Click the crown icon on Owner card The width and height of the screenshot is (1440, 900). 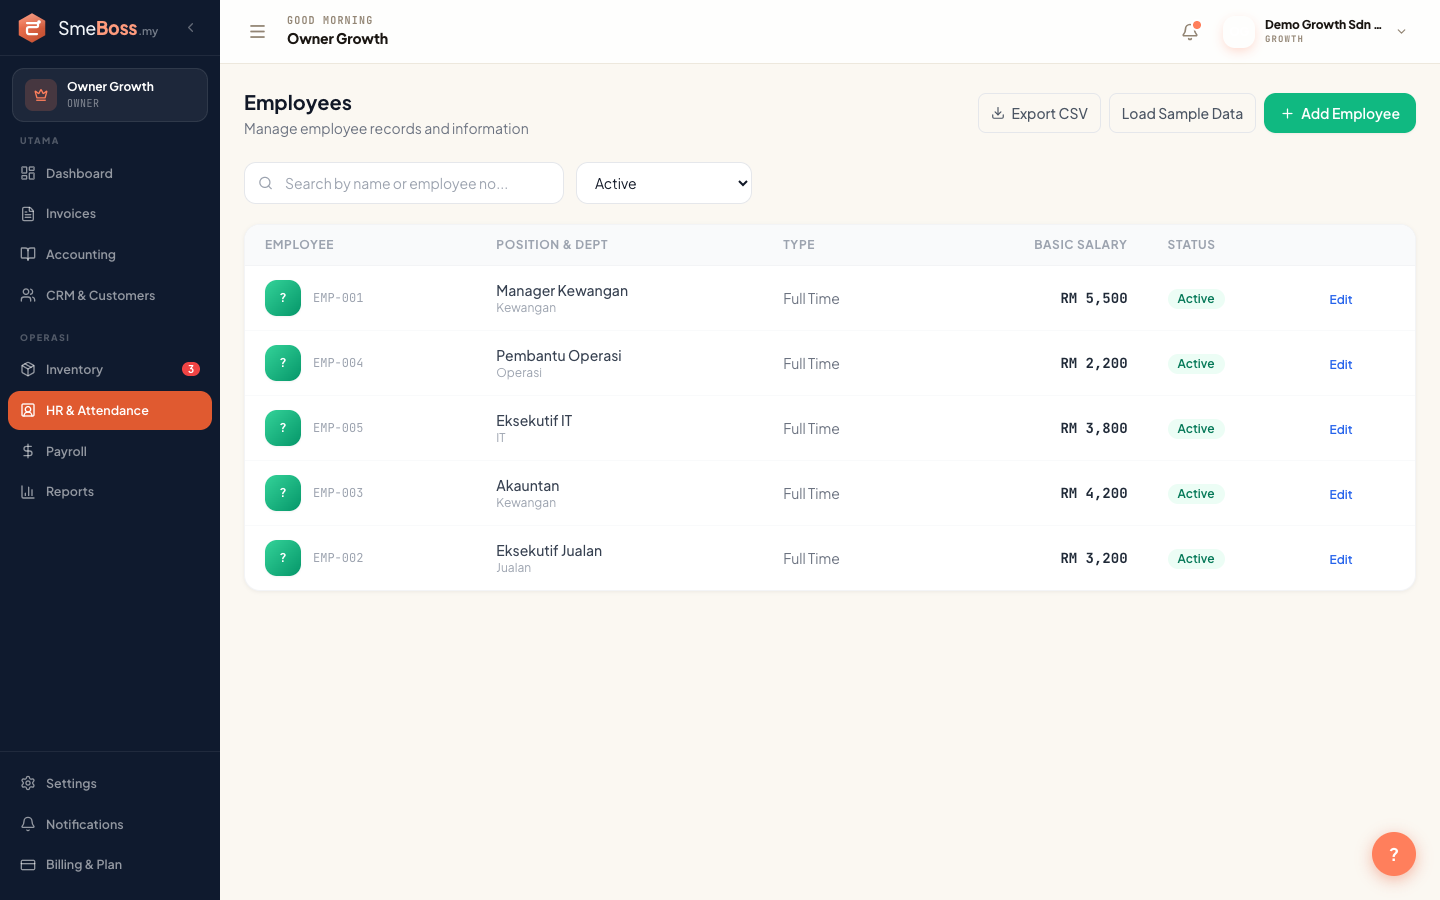41,95
